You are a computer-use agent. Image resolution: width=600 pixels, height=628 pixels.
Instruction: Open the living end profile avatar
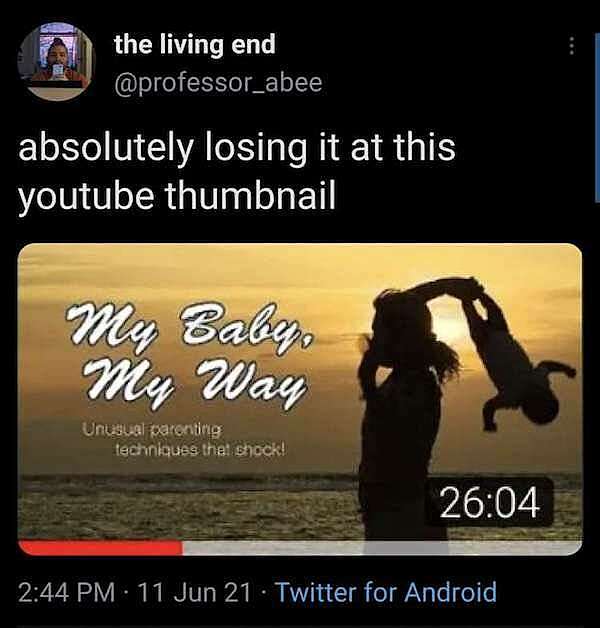(56, 61)
